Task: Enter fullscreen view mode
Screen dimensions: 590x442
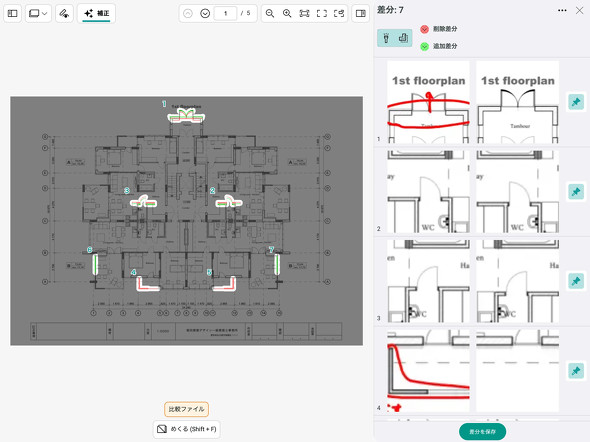Action: (322, 14)
